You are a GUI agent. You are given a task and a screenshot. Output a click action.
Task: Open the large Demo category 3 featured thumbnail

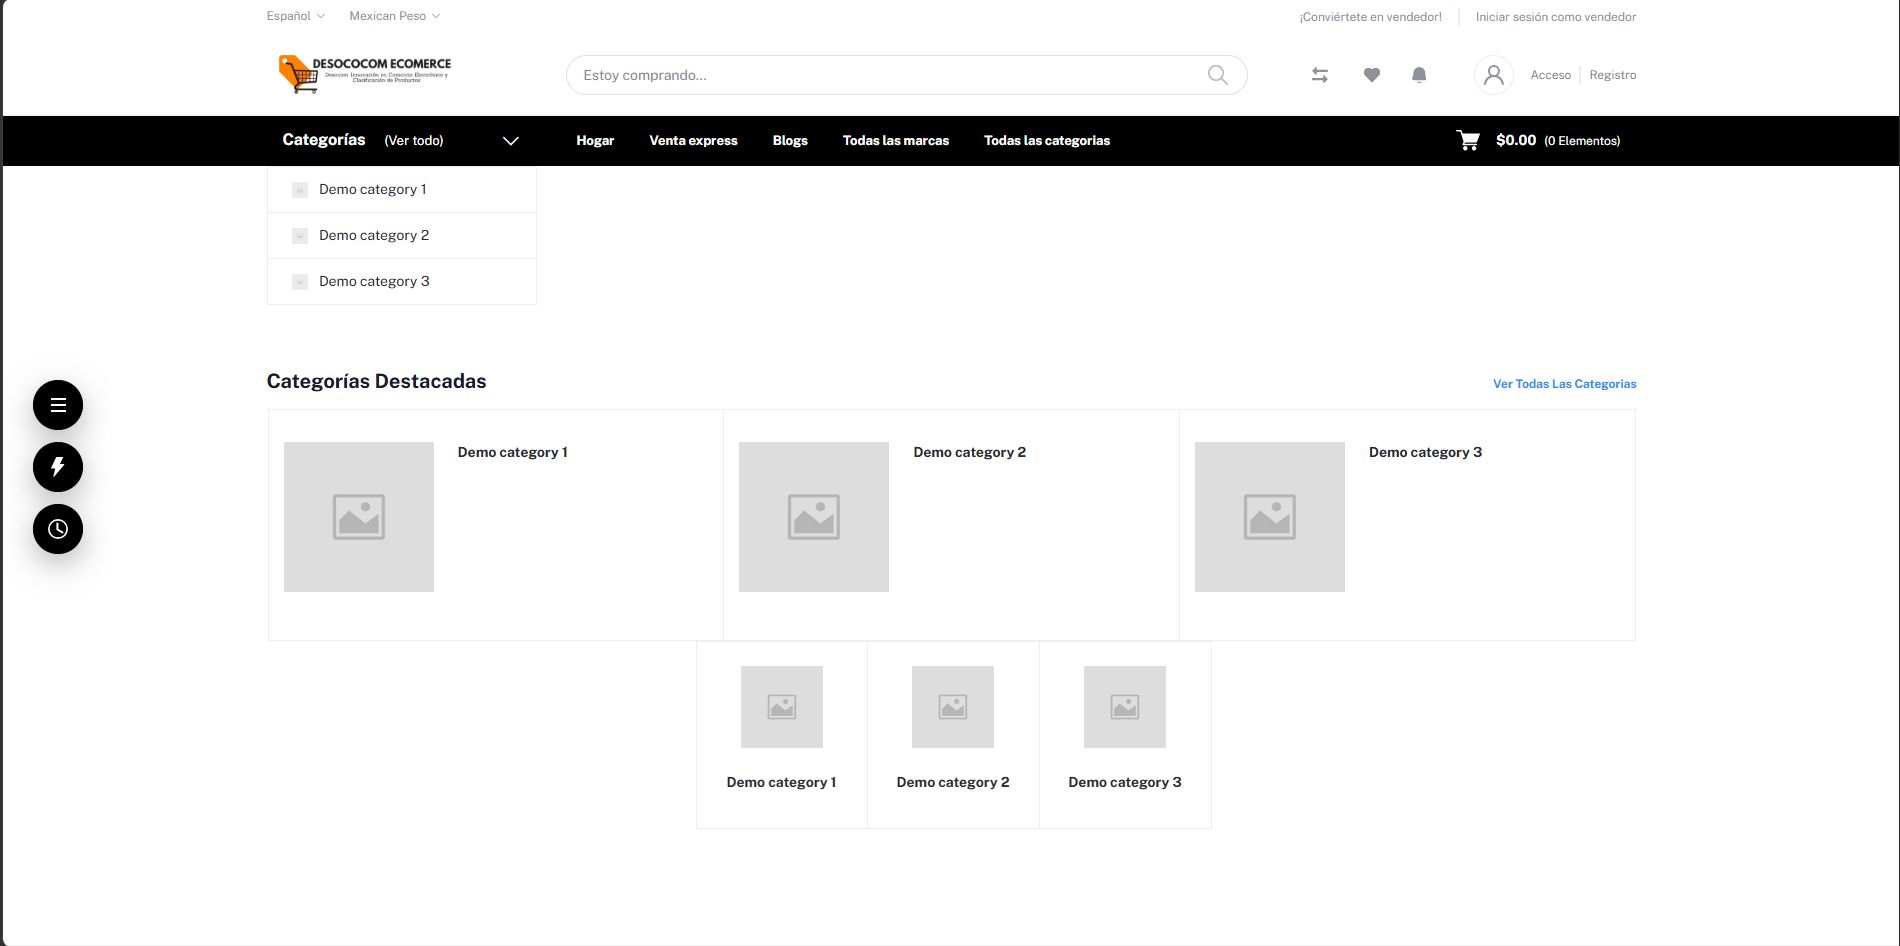coord(1270,517)
